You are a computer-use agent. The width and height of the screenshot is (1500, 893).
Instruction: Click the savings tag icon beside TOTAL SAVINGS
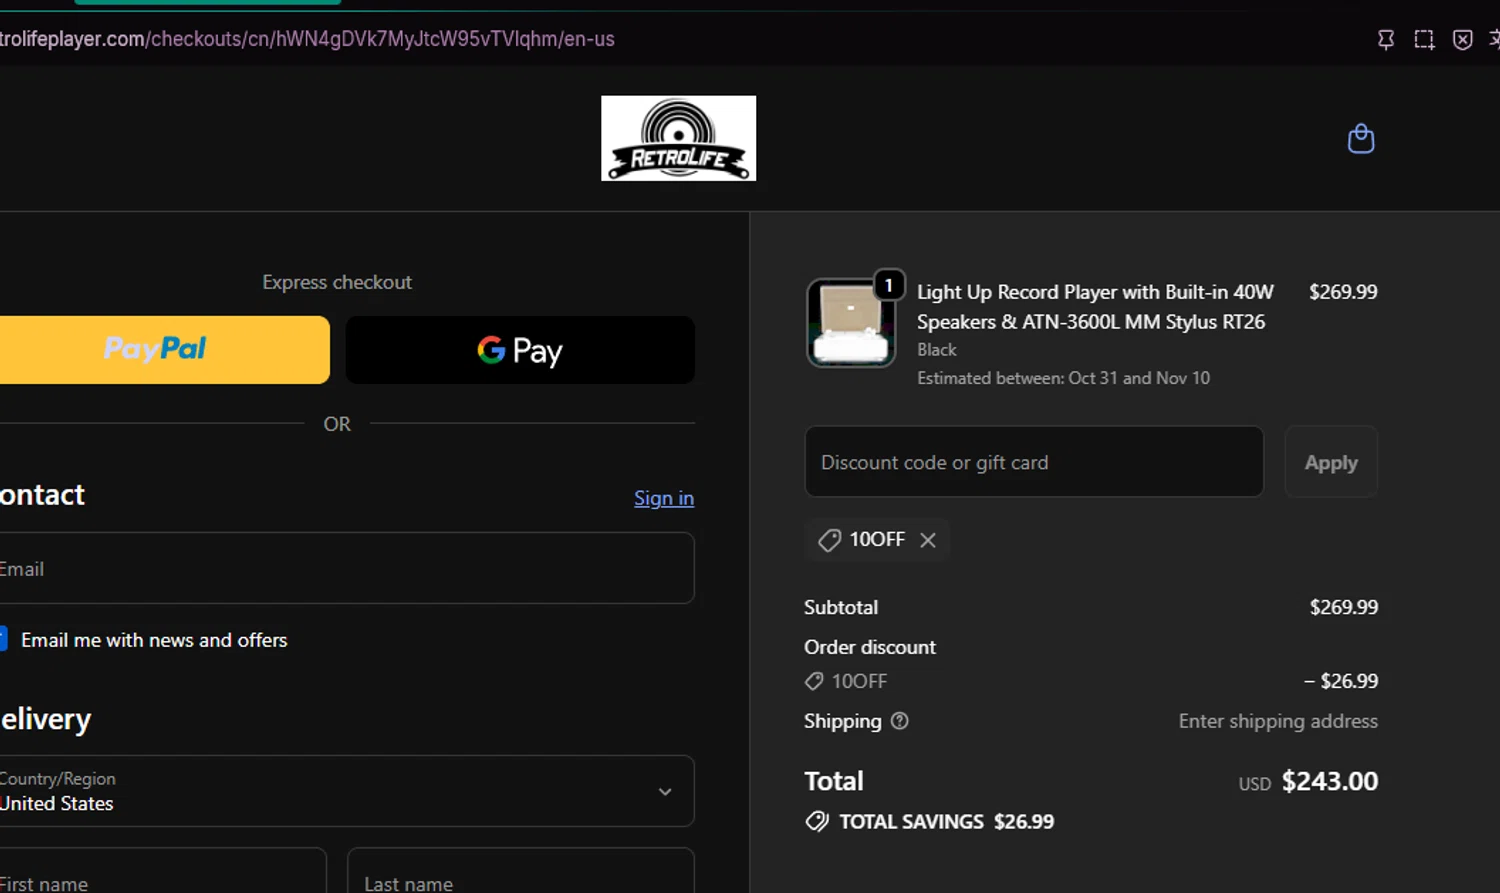pyautogui.click(x=817, y=822)
